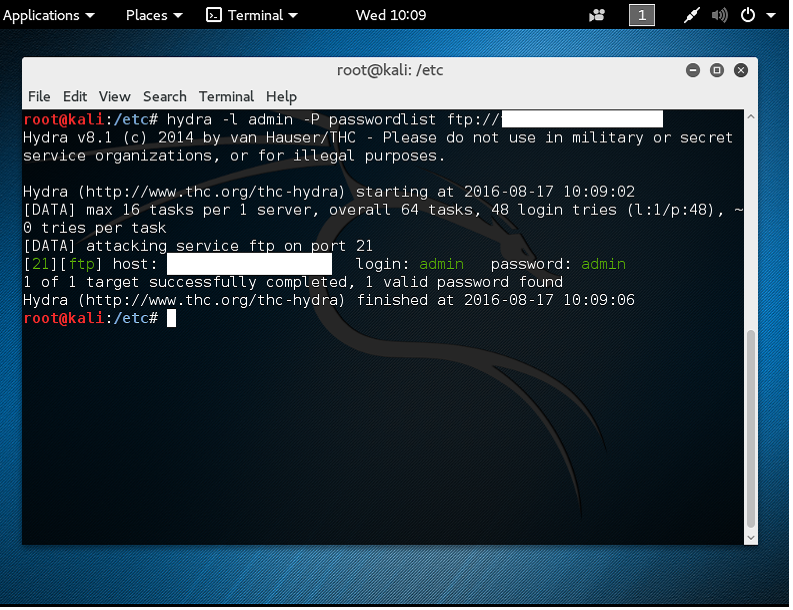Click the scrollbar down arrow

click(x=751, y=538)
